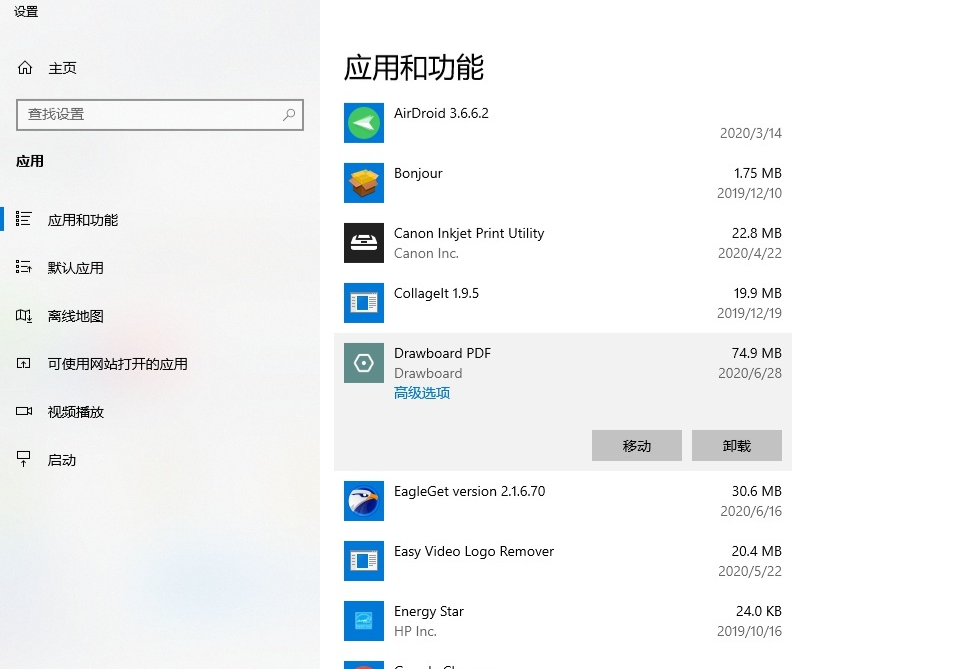Select Easy Video Logo Remover name

click(474, 552)
